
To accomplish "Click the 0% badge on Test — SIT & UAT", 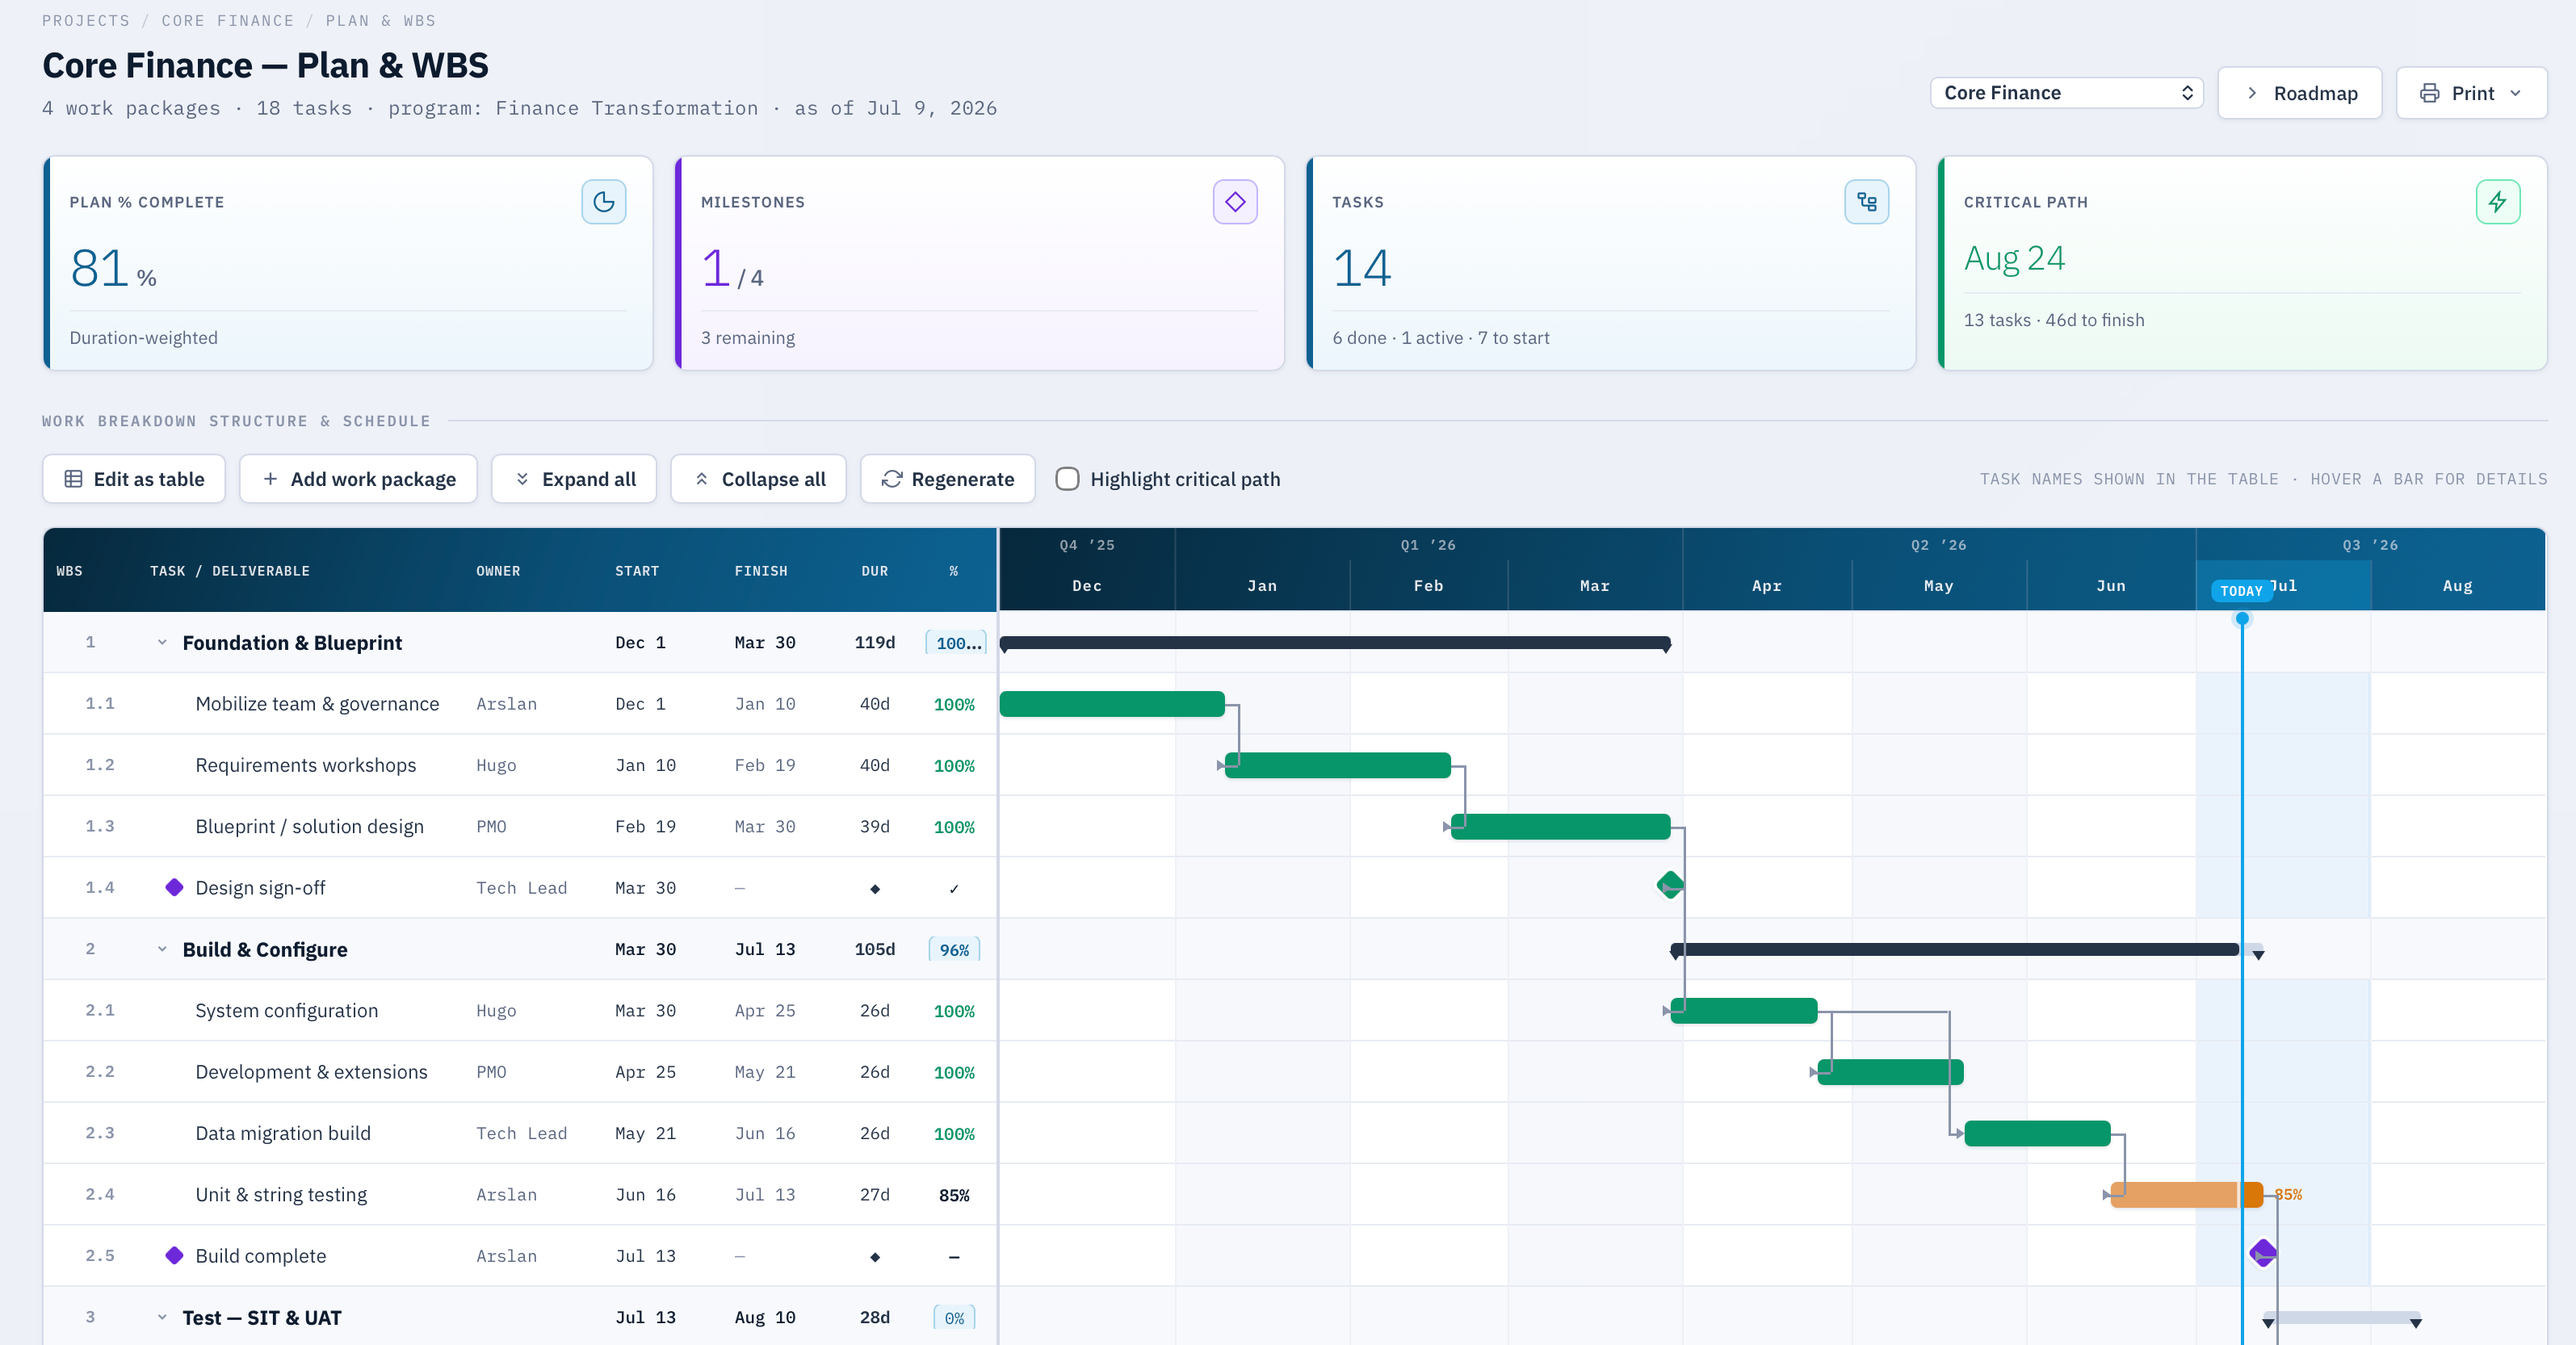I will tap(954, 1318).
